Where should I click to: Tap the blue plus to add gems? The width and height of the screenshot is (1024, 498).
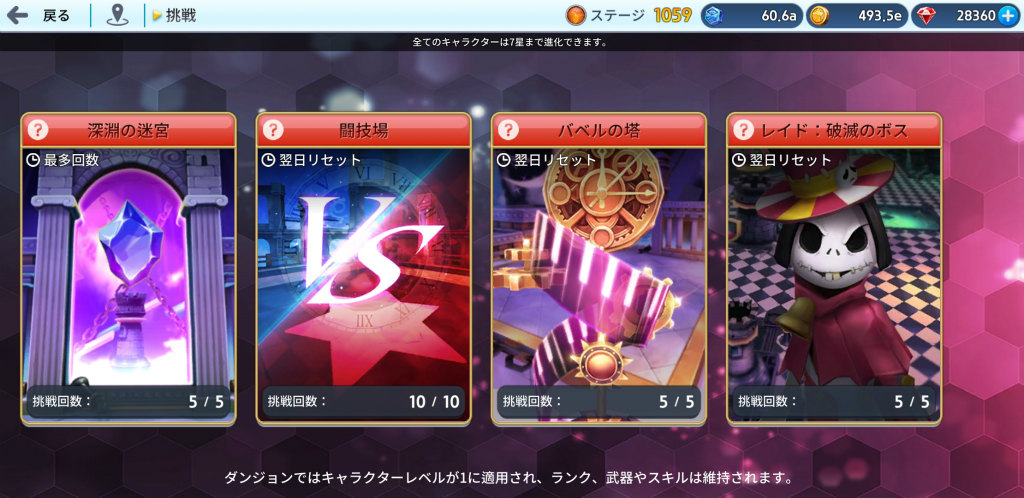(x=1008, y=16)
